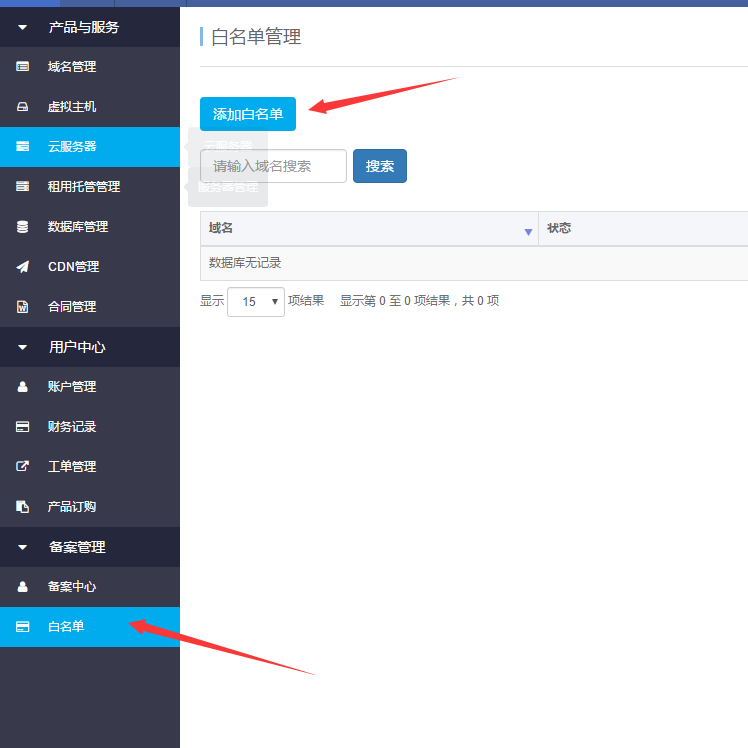The width and height of the screenshot is (748, 748).
Task: Collapse the 用户中心 section arrow
Action: pos(23,347)
